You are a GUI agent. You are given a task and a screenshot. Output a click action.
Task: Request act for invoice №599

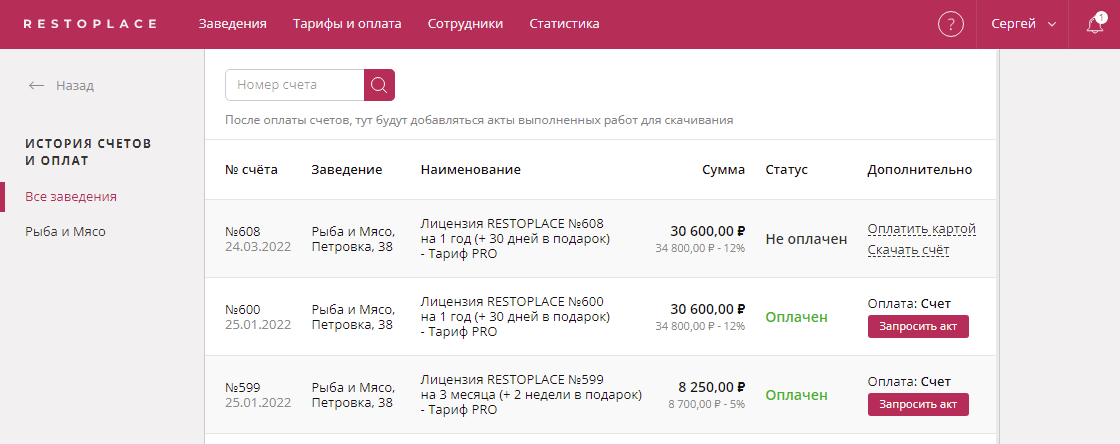(x=918, y=405)
